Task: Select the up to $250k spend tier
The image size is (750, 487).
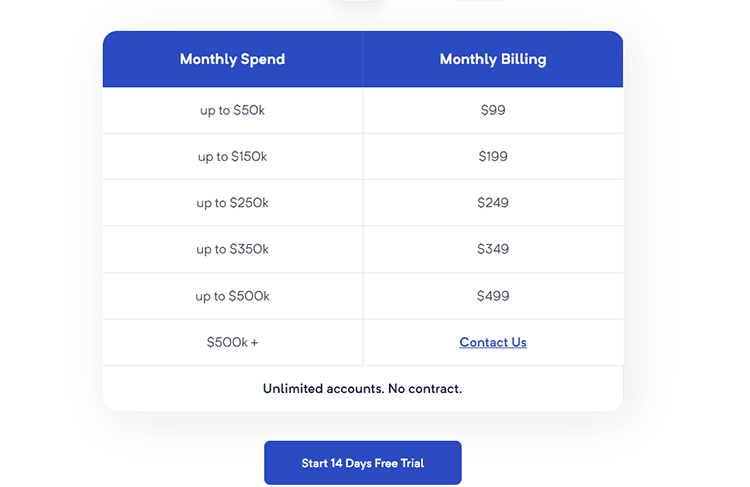Action: coord(232,203)
